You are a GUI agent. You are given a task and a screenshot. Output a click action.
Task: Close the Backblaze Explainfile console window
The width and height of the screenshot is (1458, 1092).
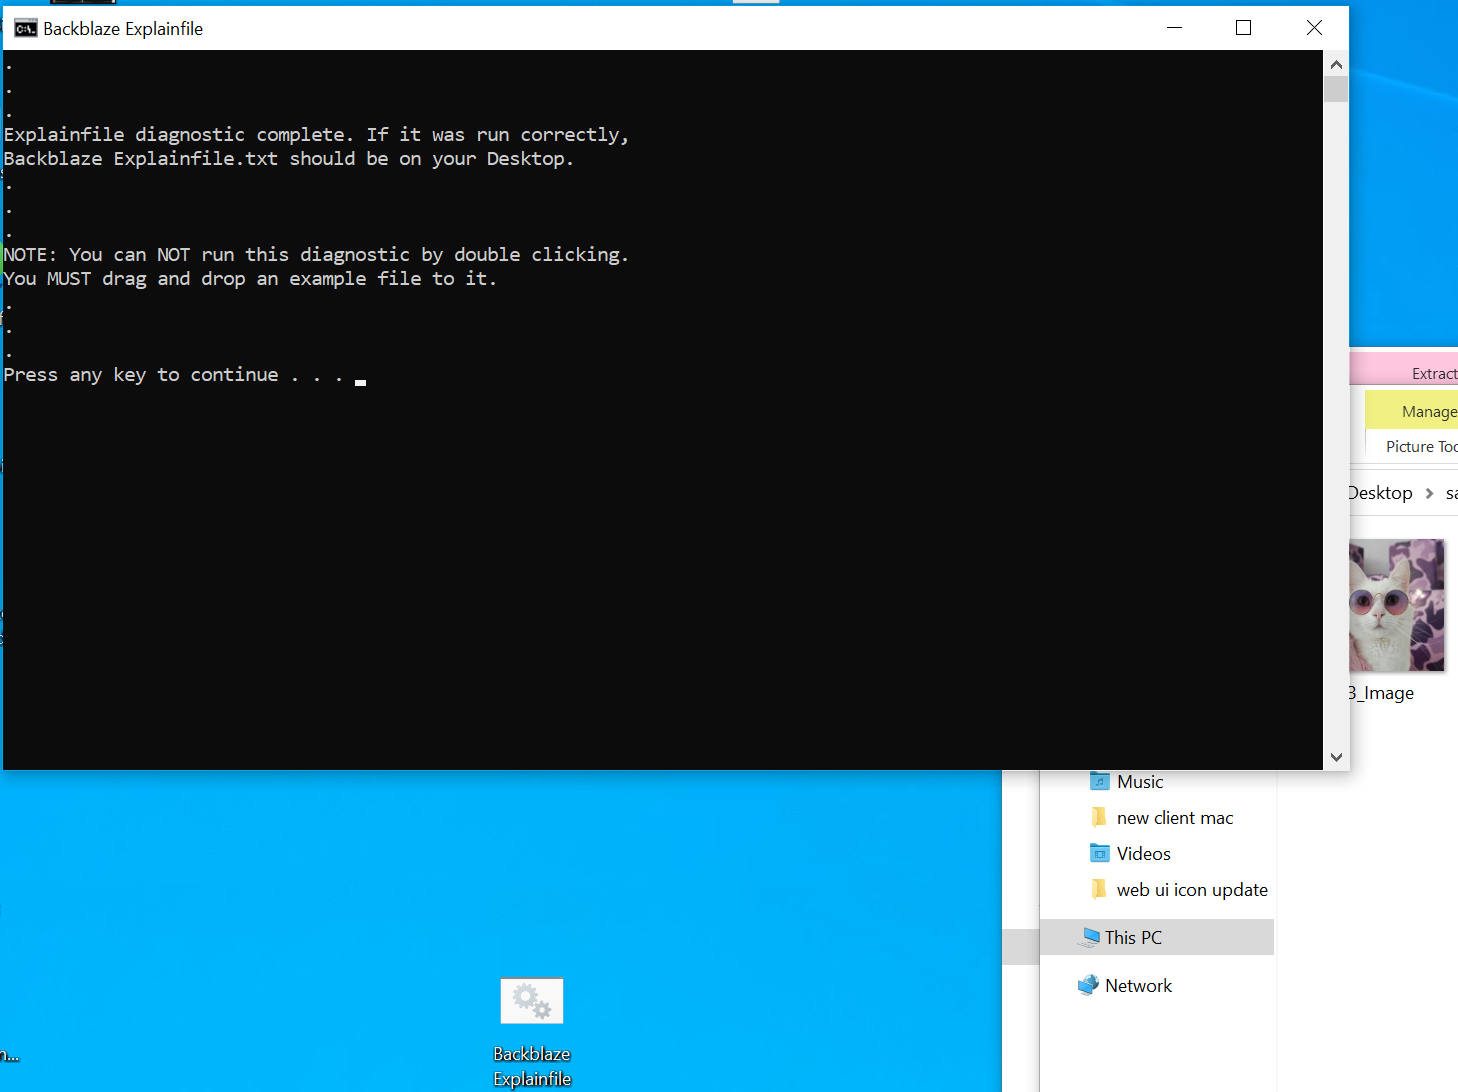(1314, 28)
